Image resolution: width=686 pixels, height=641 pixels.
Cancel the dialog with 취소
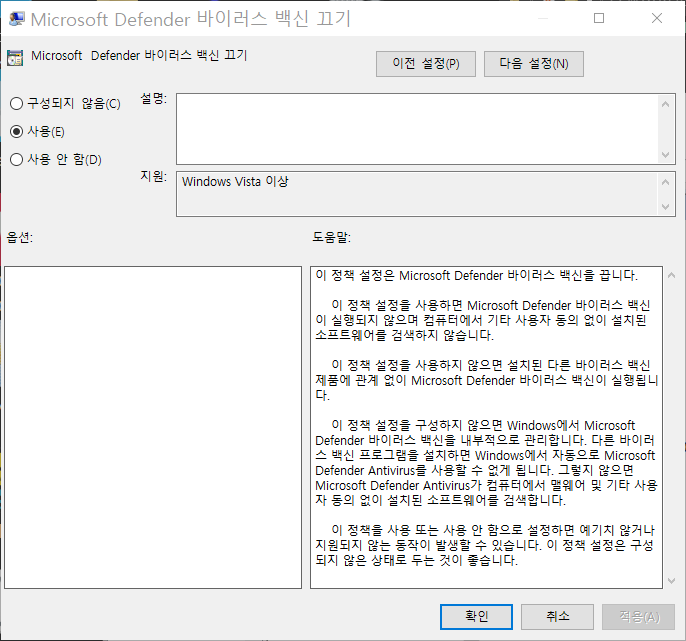click(x=557, y=617)
